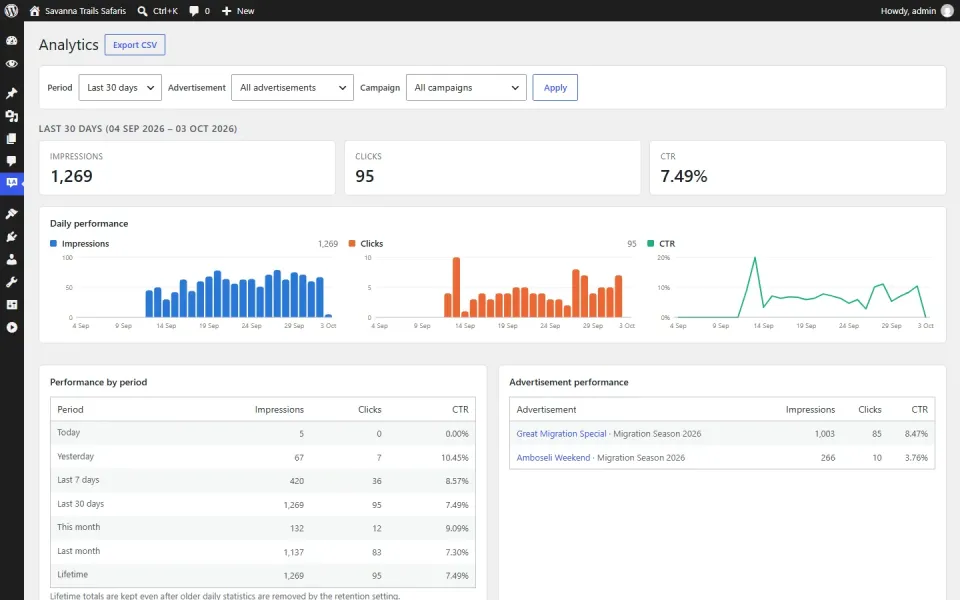Click the Advertisement column header

click(546, 410)
